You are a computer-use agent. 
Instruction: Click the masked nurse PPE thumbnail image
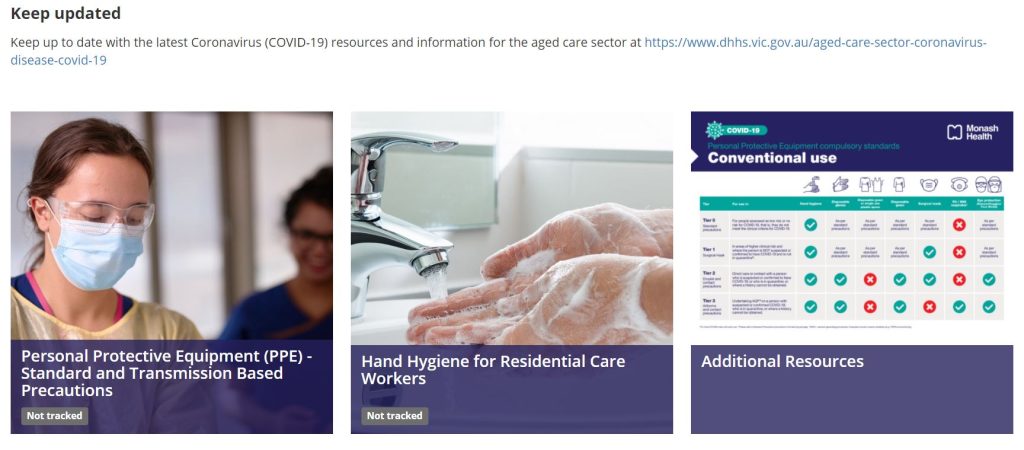[172, 225]
